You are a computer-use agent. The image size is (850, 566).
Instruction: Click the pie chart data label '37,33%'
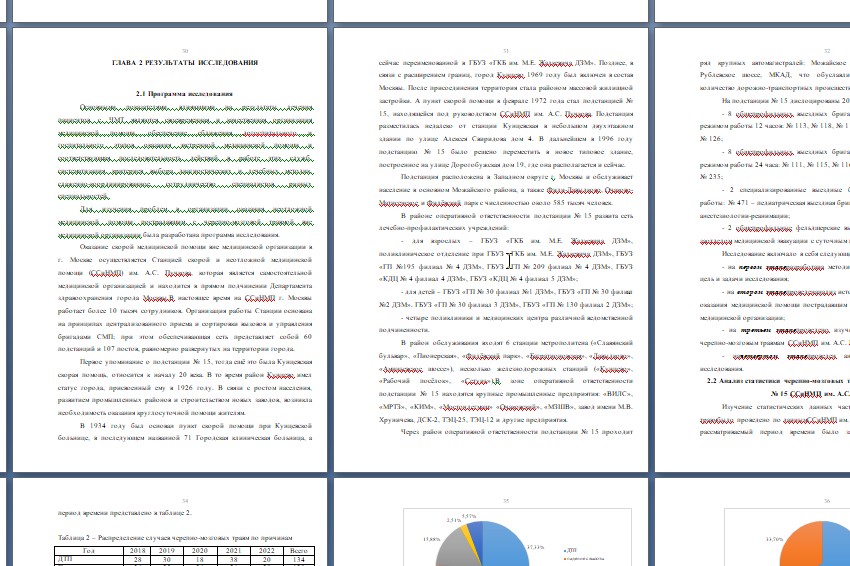[536, 548]
